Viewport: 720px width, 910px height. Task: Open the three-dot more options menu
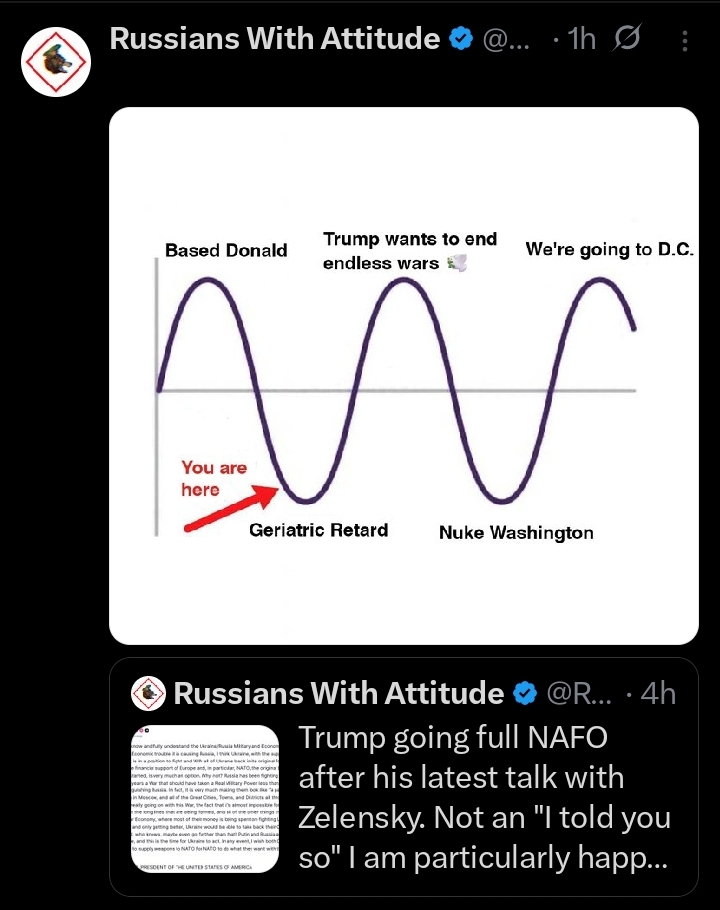point(685,41)
